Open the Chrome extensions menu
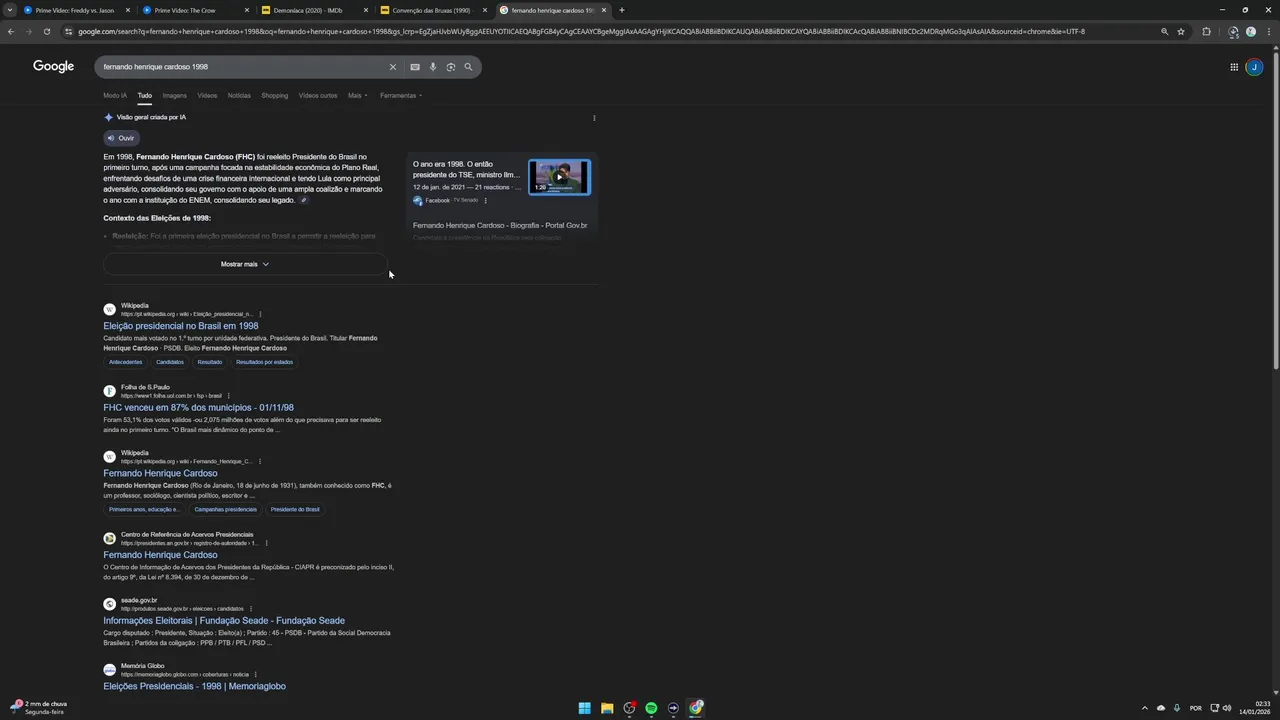 coord(1206,32)
